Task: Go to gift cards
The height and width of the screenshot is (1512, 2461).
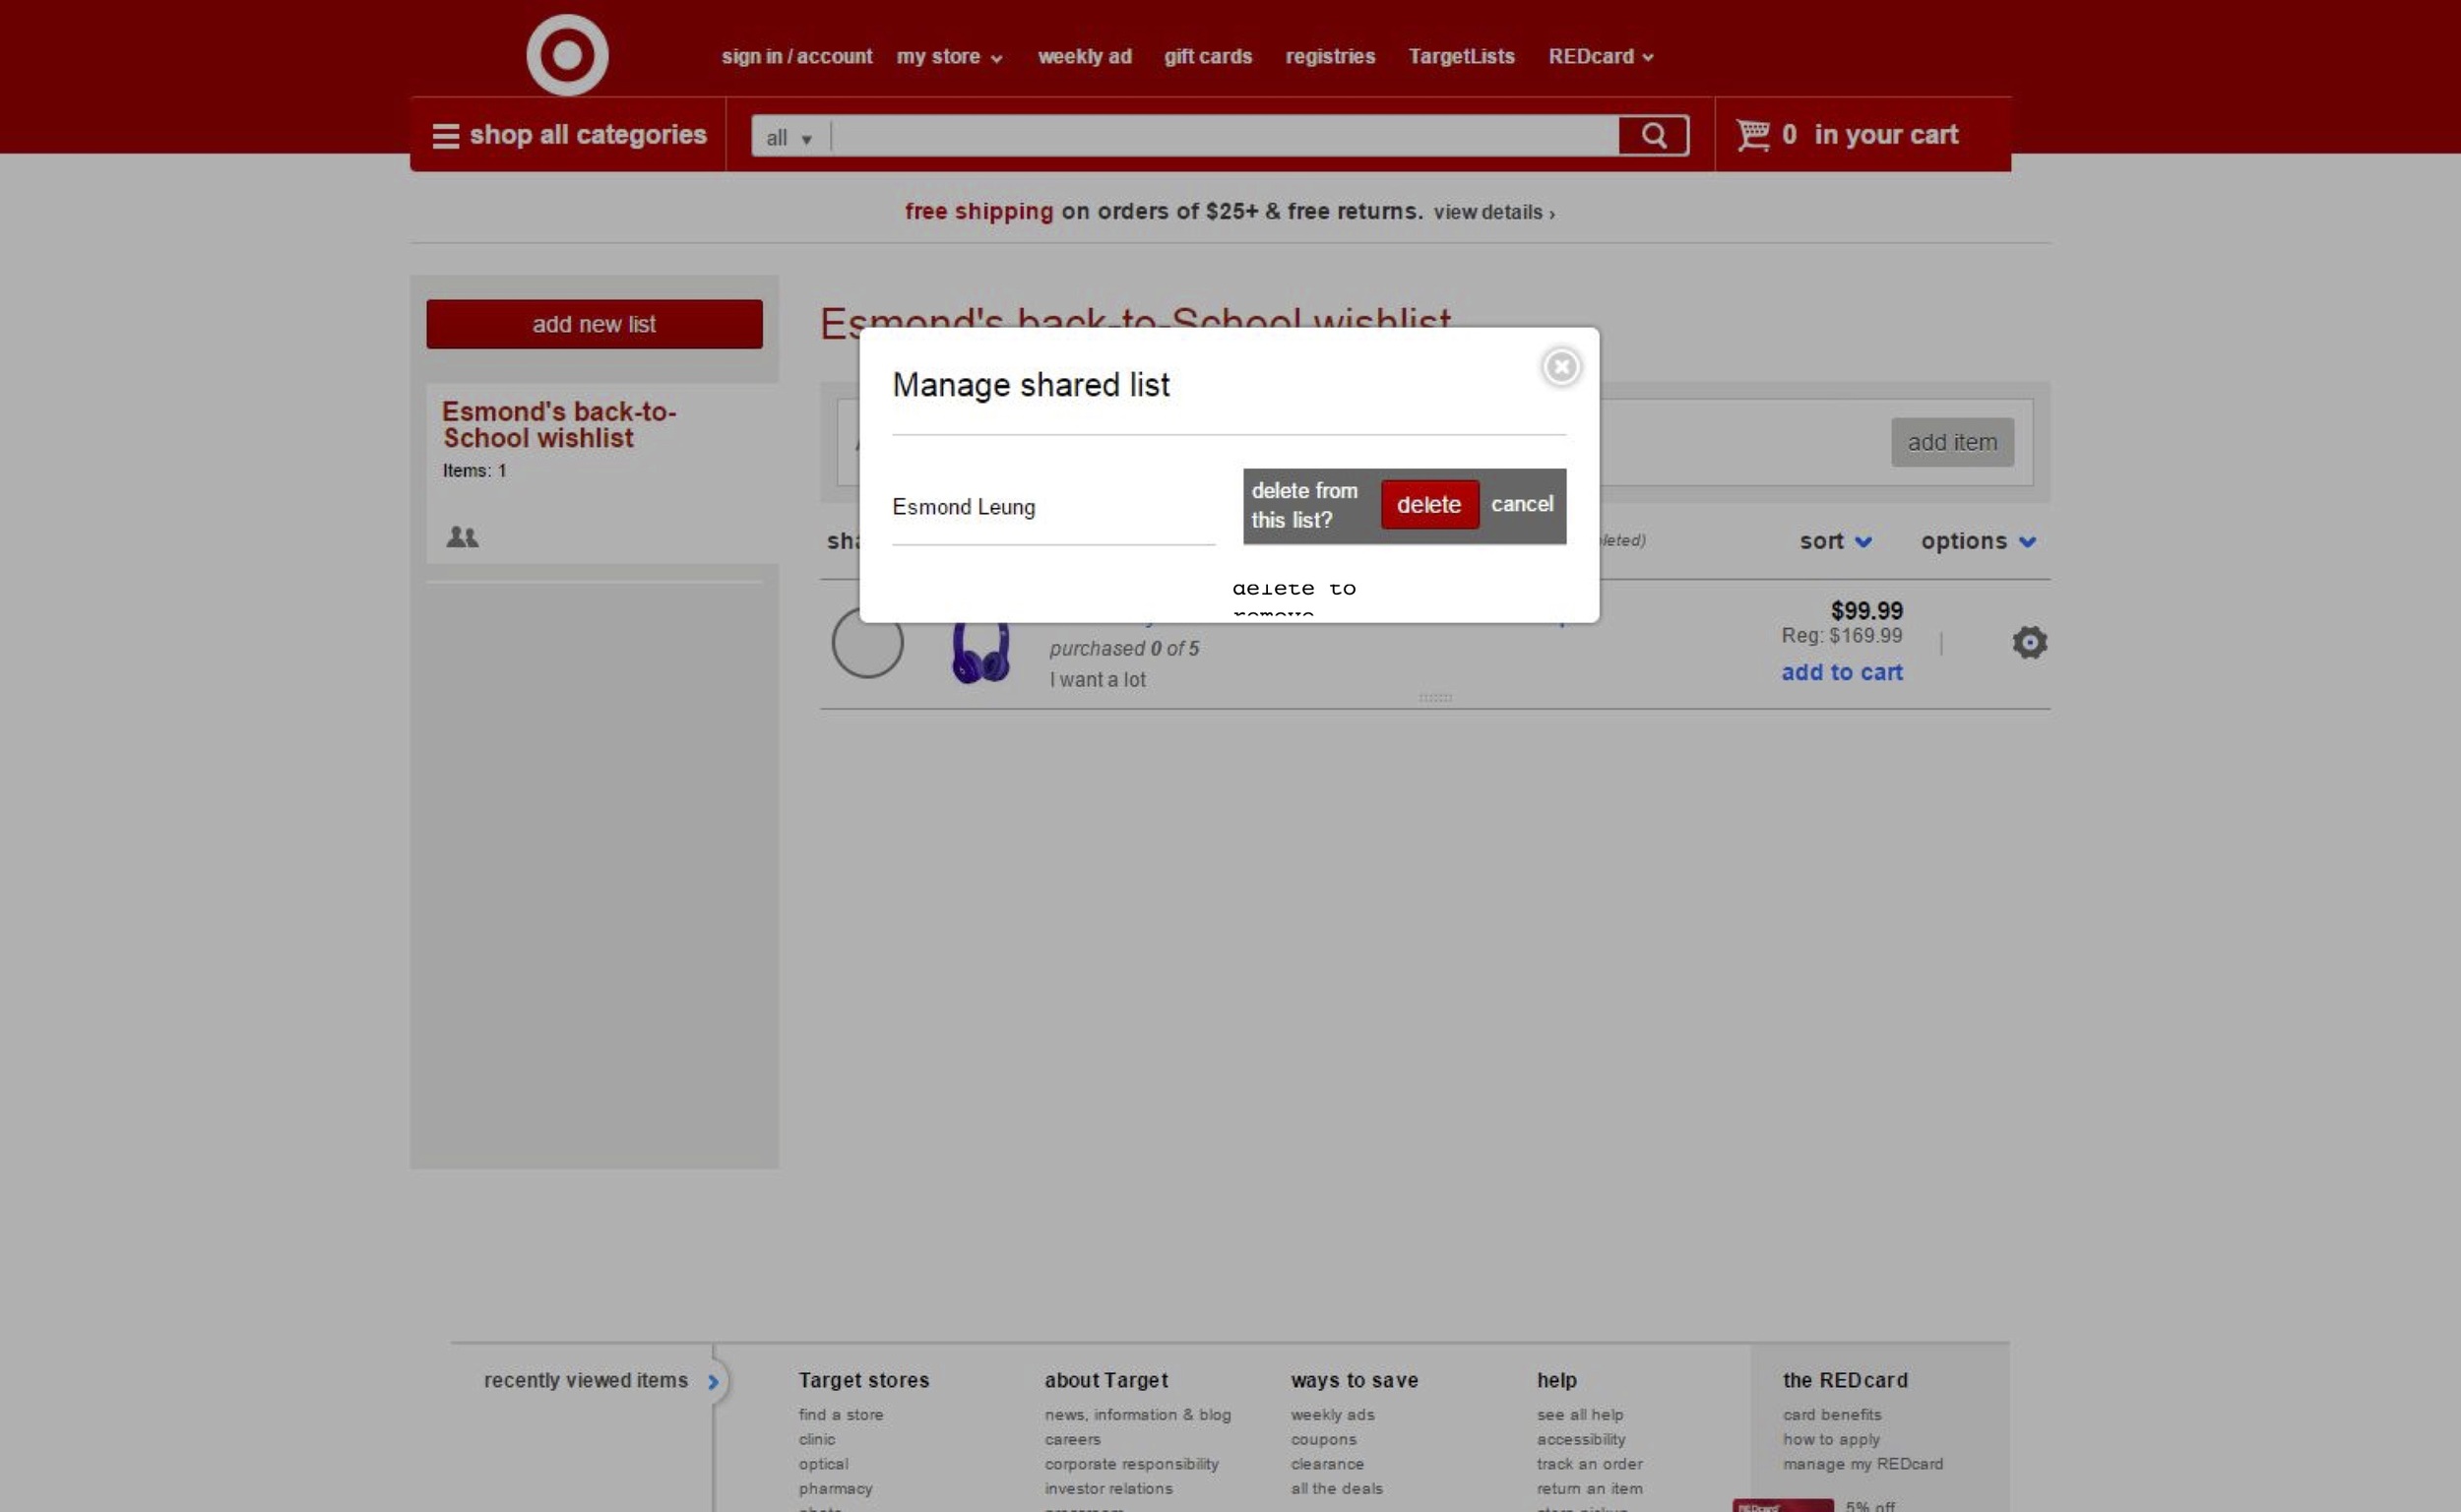Action: pyautogui.click(x=1207, y=57)
